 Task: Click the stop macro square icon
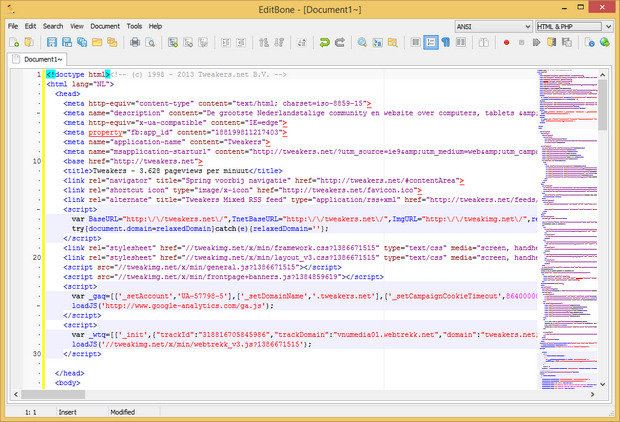tap(522, 42)
